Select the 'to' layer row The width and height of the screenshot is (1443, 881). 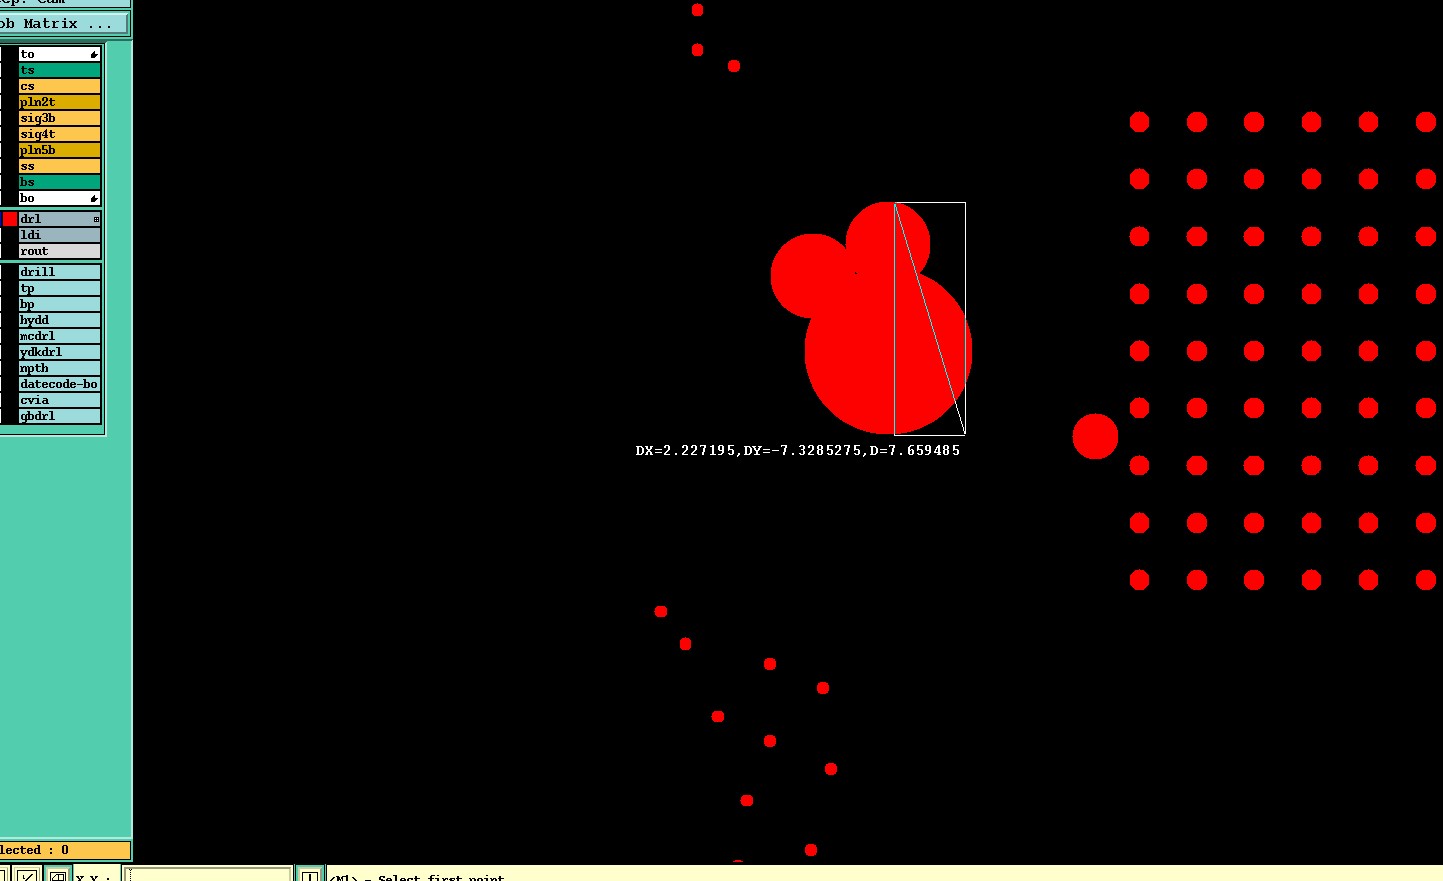pos(60,54)
